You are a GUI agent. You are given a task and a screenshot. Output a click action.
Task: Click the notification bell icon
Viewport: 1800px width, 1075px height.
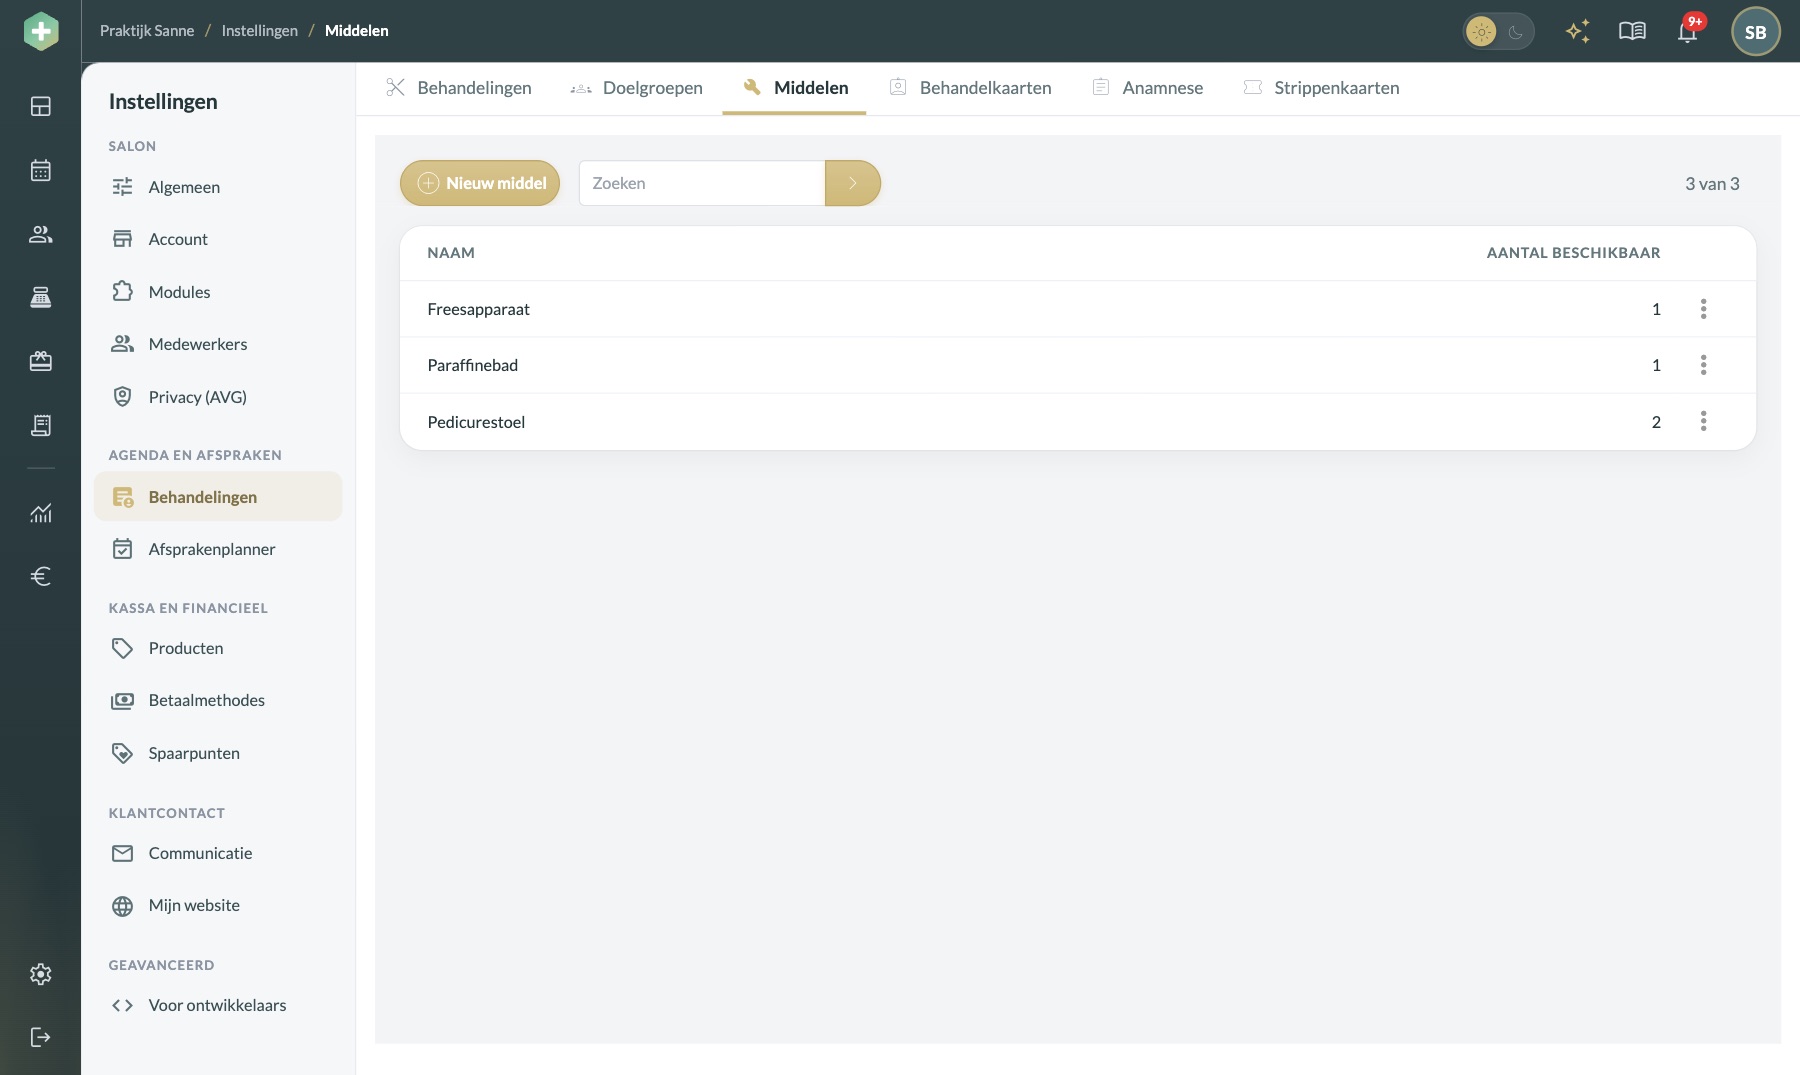point(1688,31)
